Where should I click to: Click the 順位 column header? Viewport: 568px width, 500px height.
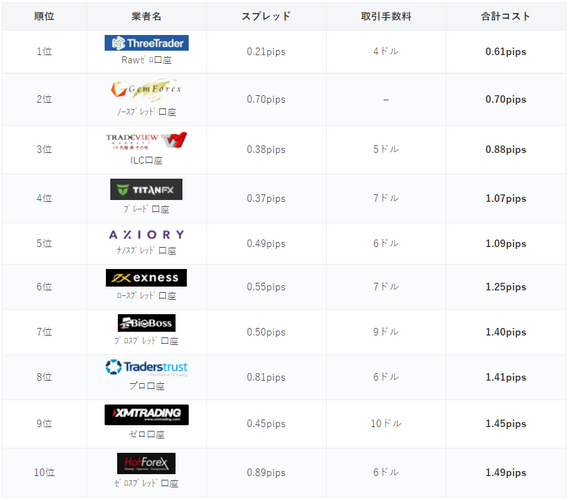(44, 16)
